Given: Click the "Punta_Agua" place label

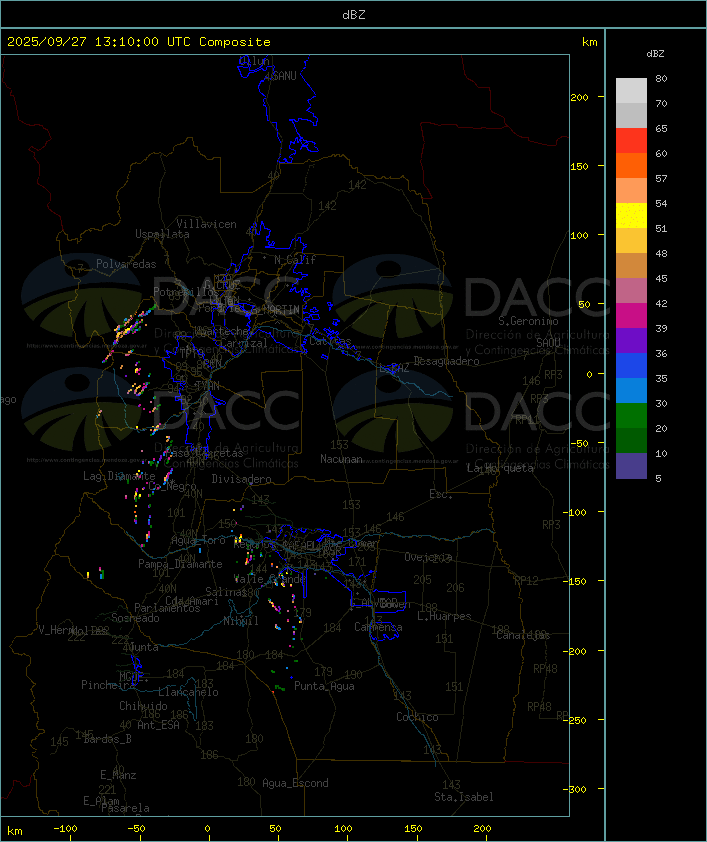Looking at the screenshot, I should point(324,686).
